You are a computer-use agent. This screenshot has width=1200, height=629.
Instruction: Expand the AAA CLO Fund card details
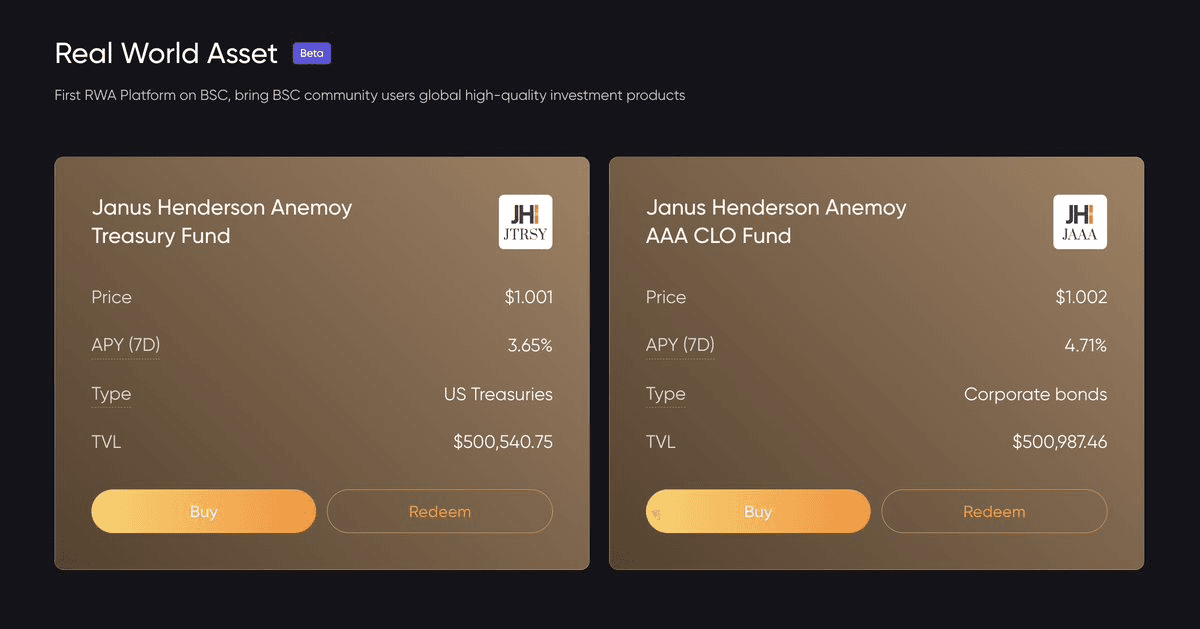(876, 362)
